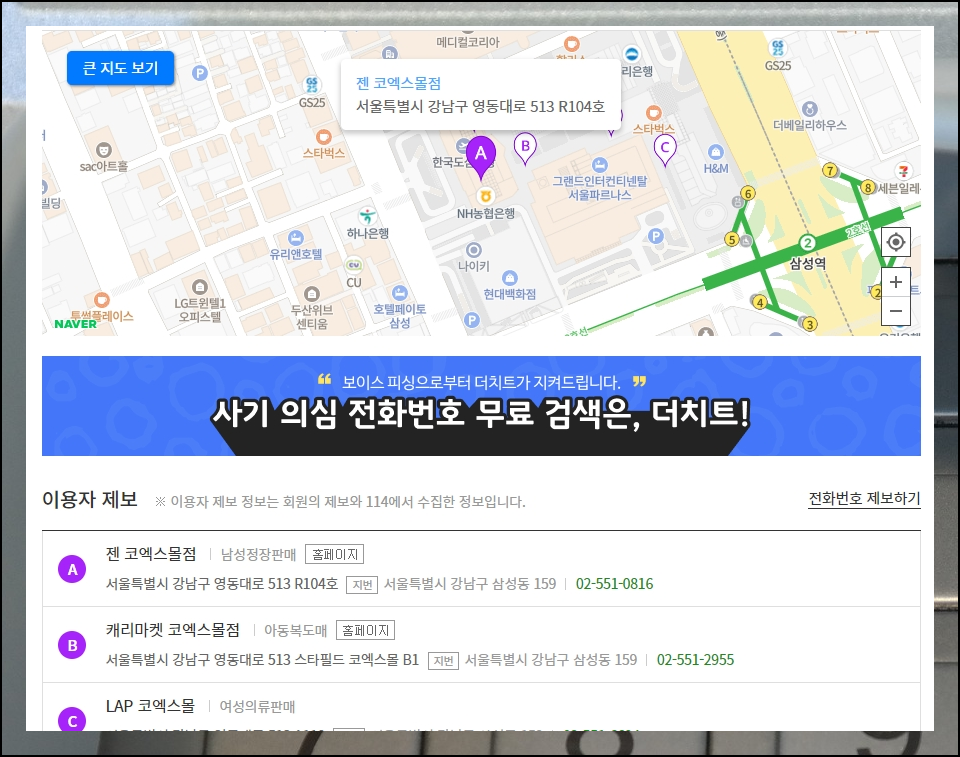Click subway exit 7 marker
The height and width of the screenshot is (757, 960).
pos(830,170)
